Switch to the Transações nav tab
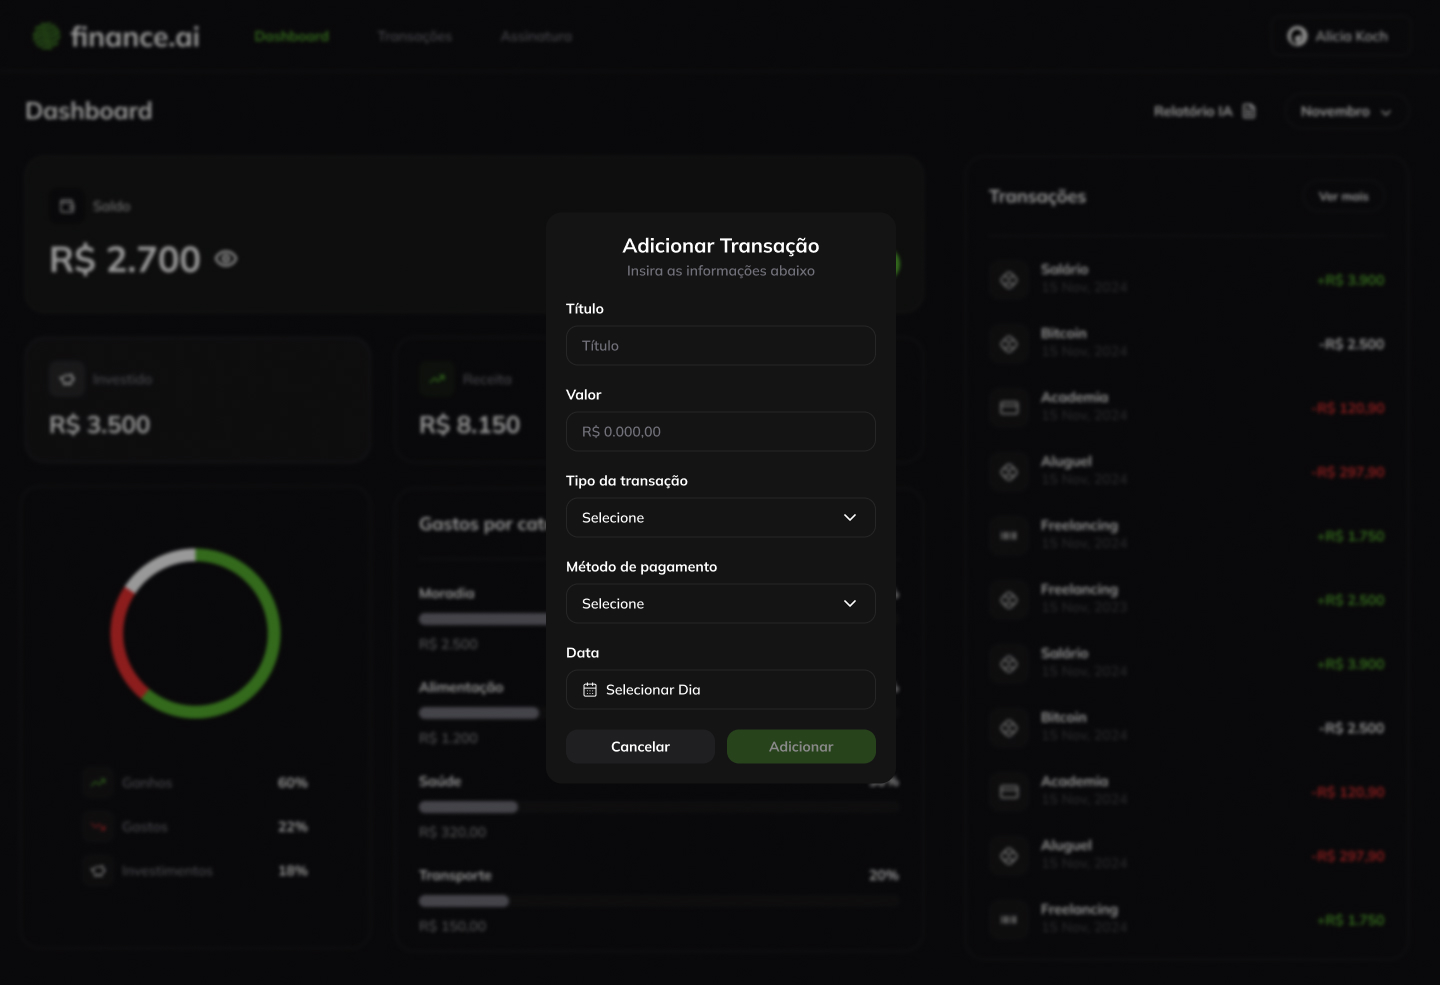Image resolution: width=1440 pixels, height=985 pixels. tap(415, 36)
